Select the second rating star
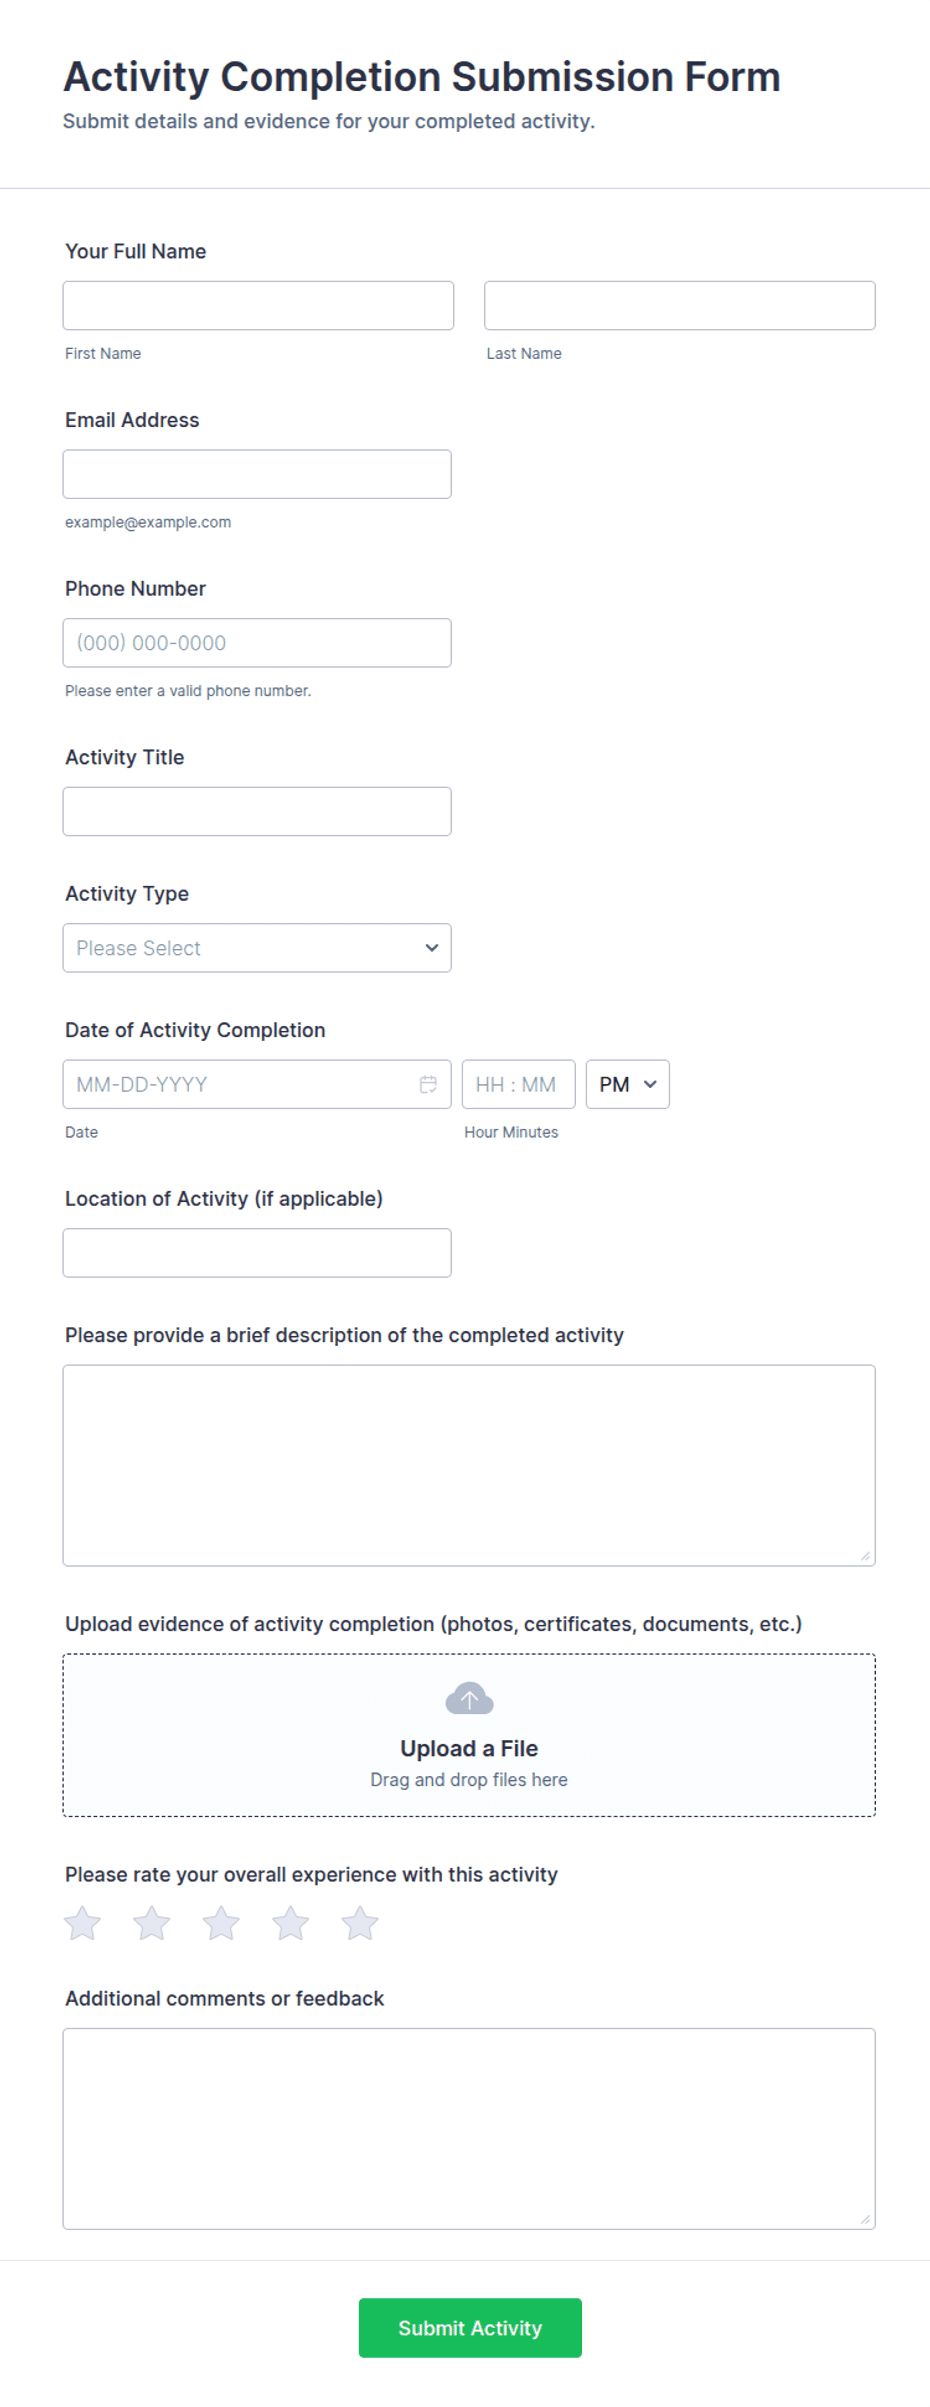The height and width of the screenshot is (2407, 930). 152,1923
